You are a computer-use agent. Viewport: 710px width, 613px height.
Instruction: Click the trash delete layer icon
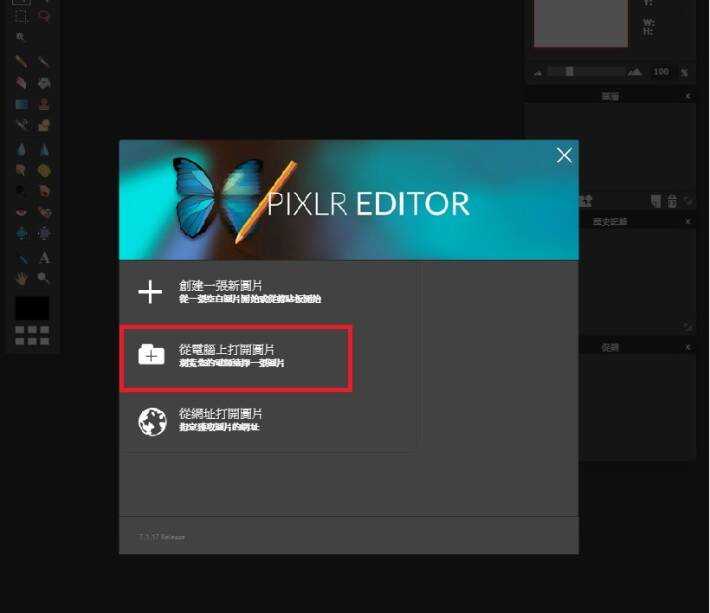pos(672,201)
